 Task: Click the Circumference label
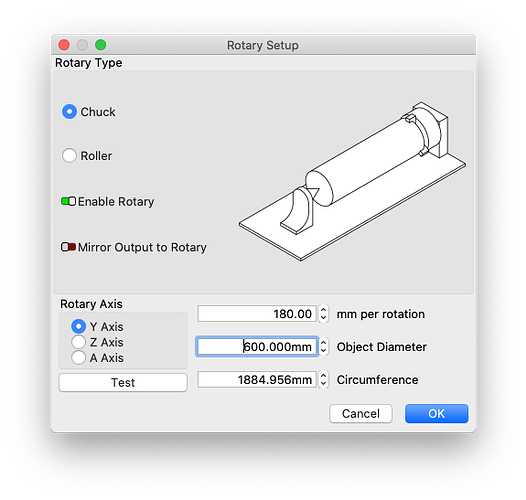[377, 380]
